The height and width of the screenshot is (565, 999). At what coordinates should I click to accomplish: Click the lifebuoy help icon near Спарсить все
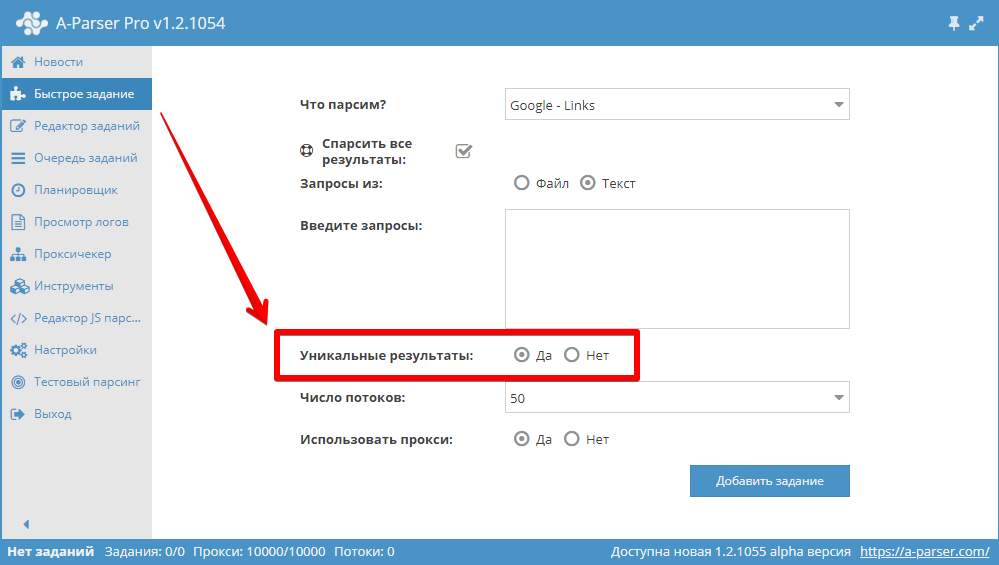pyautogui.click(x=306, y=150)
